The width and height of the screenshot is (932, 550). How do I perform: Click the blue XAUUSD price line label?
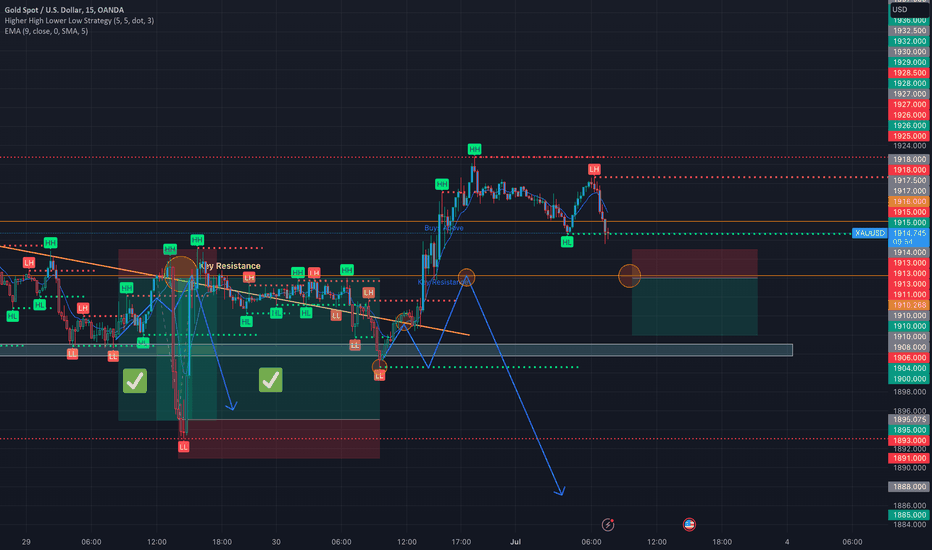pyautogui.click(x=870, y=233)
